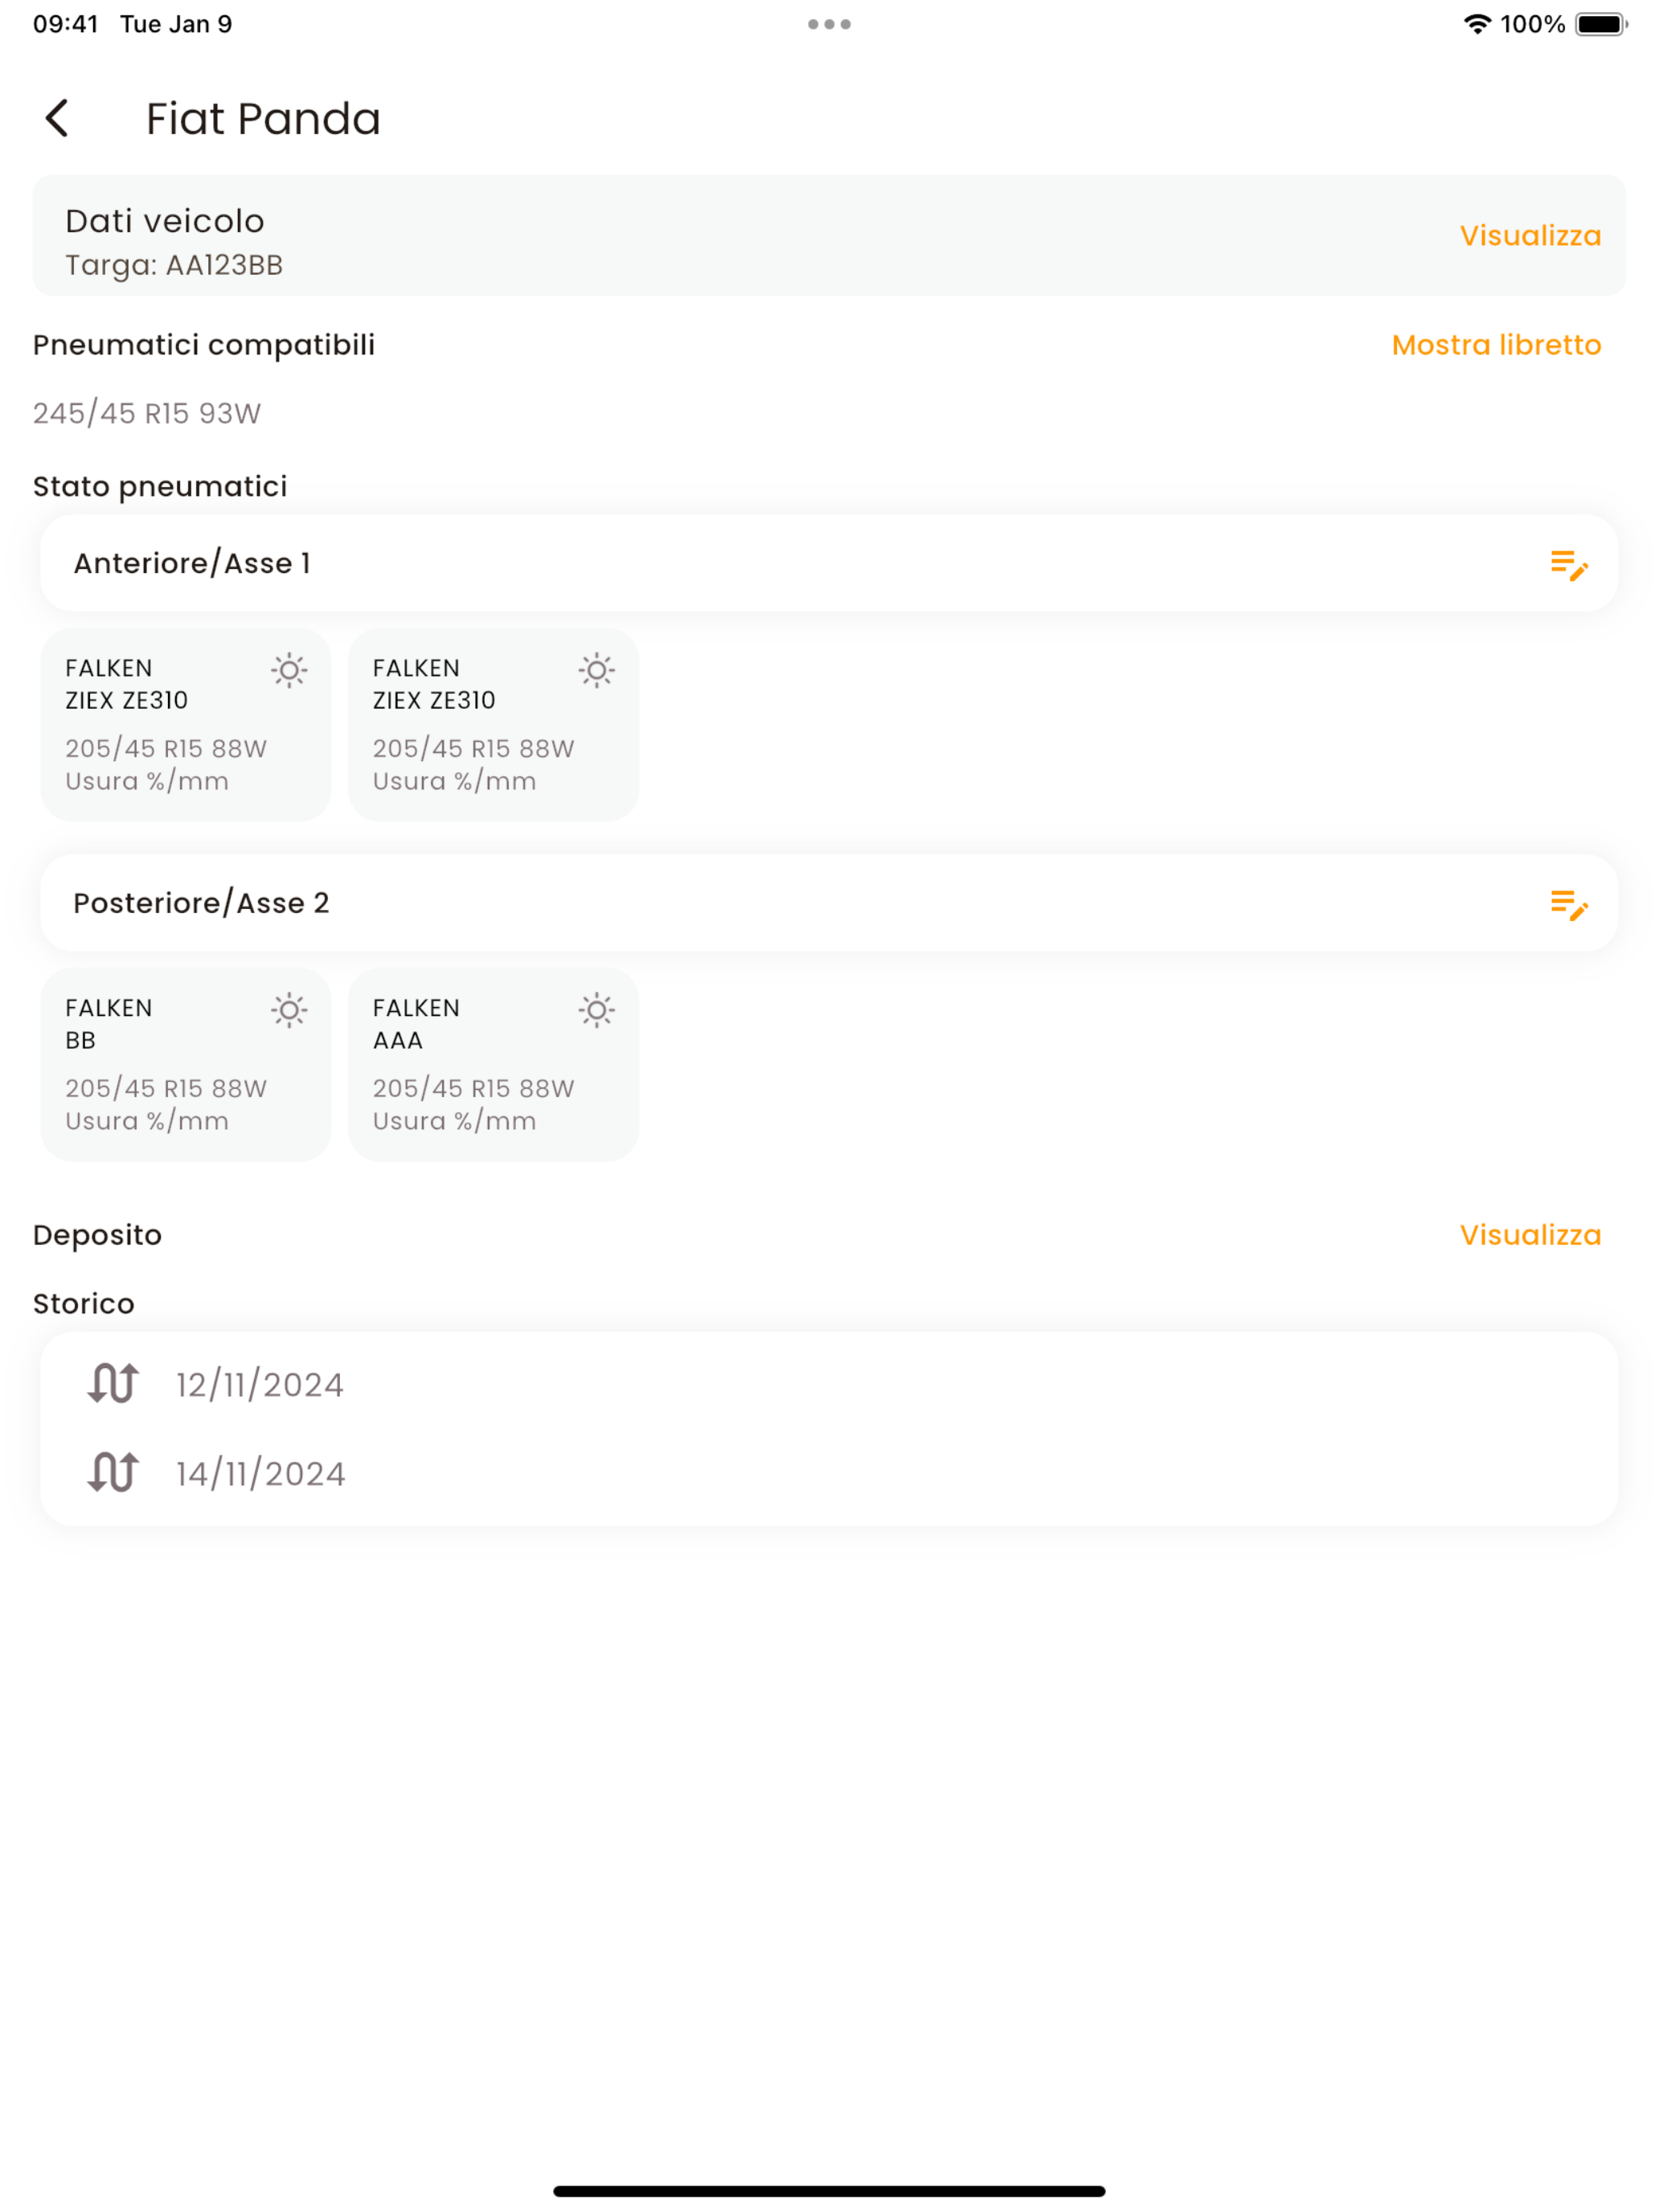Open Visualizza for Dati veicolo
1659x2212 pixels.
pyautogui.click(x=1530, y=236)
